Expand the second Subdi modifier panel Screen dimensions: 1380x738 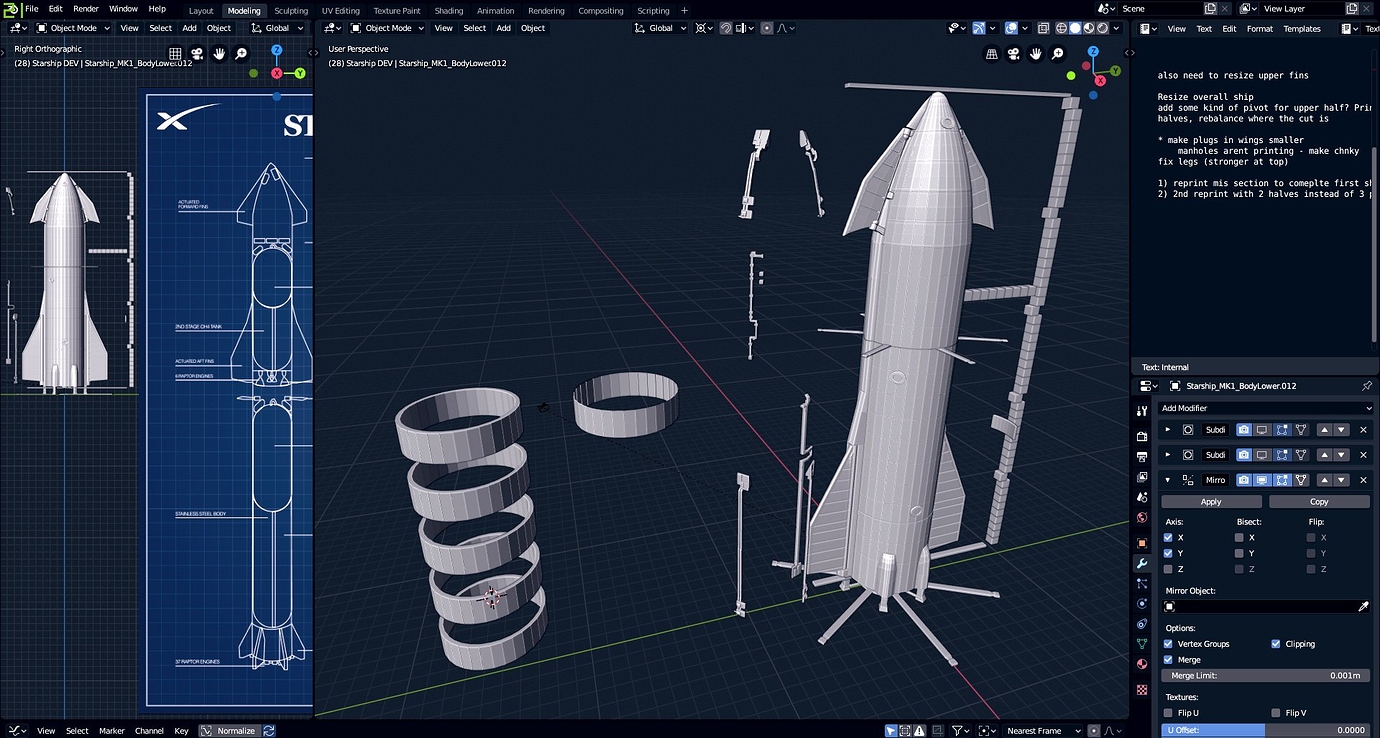tap(1168, 455)
